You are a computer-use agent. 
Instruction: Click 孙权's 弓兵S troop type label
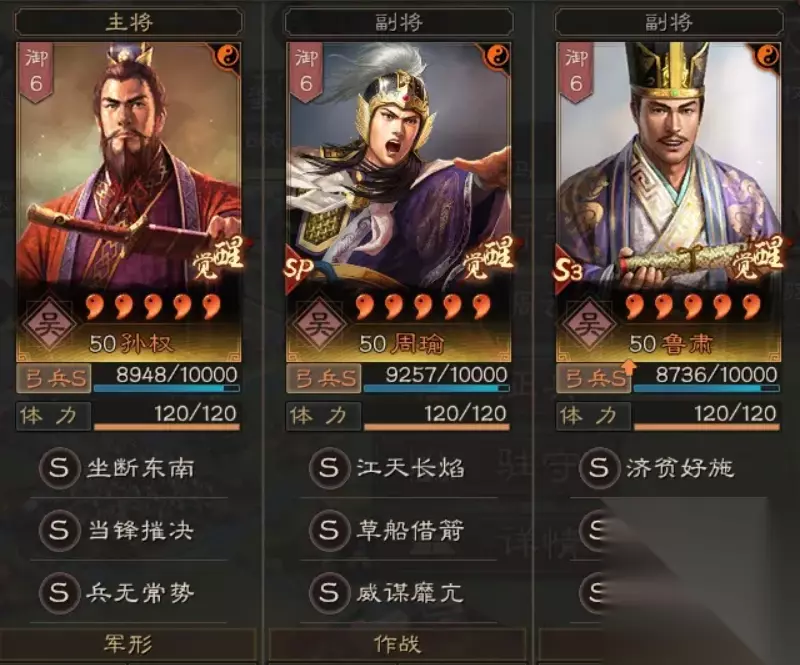[x=54, y=378]
